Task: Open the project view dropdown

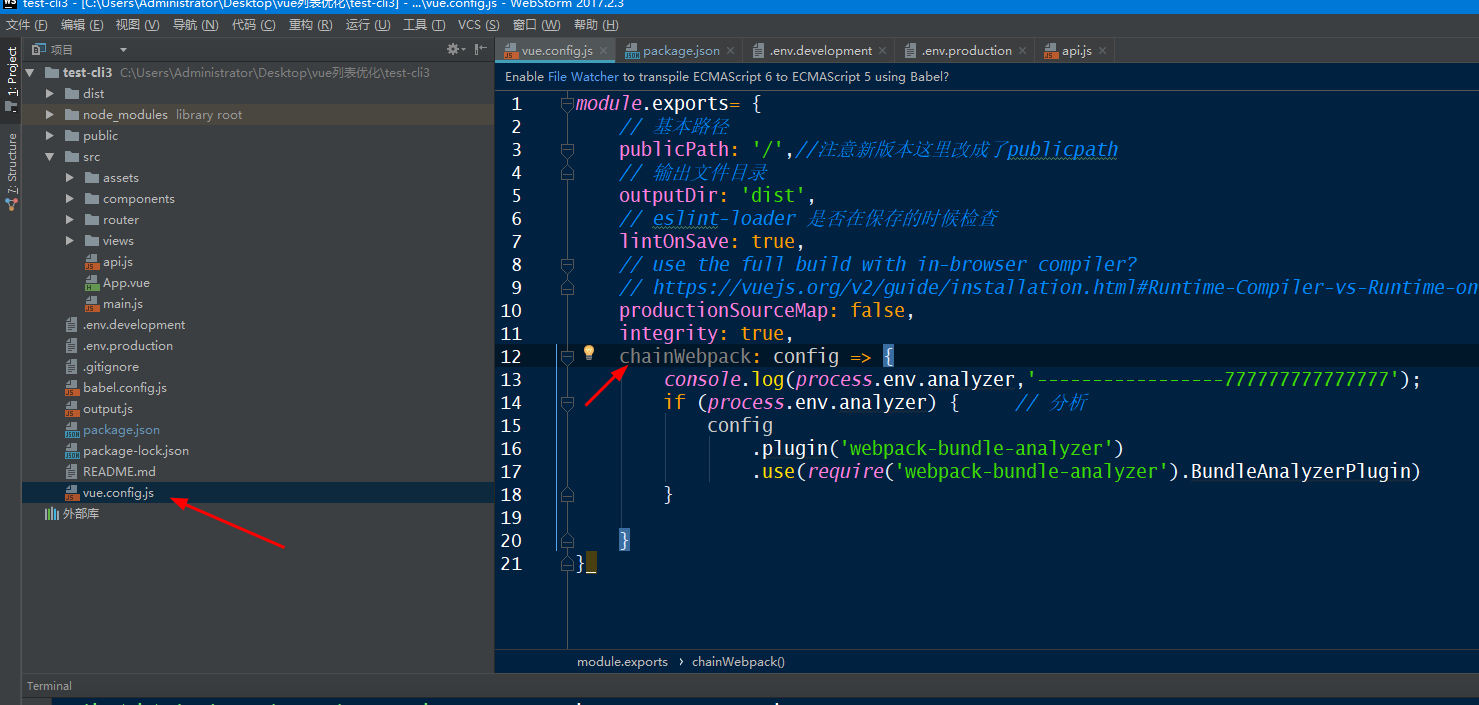Action: point(123,50)
